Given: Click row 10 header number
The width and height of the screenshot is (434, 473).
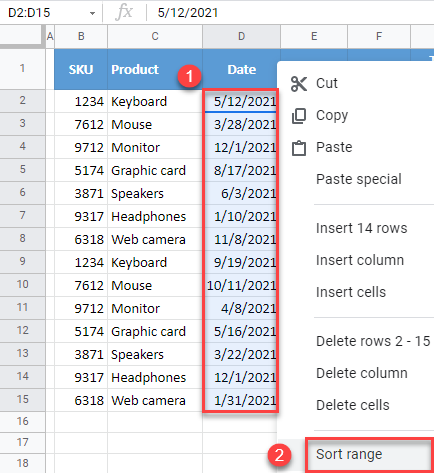Looking at the screenshot, I should 22,284.
